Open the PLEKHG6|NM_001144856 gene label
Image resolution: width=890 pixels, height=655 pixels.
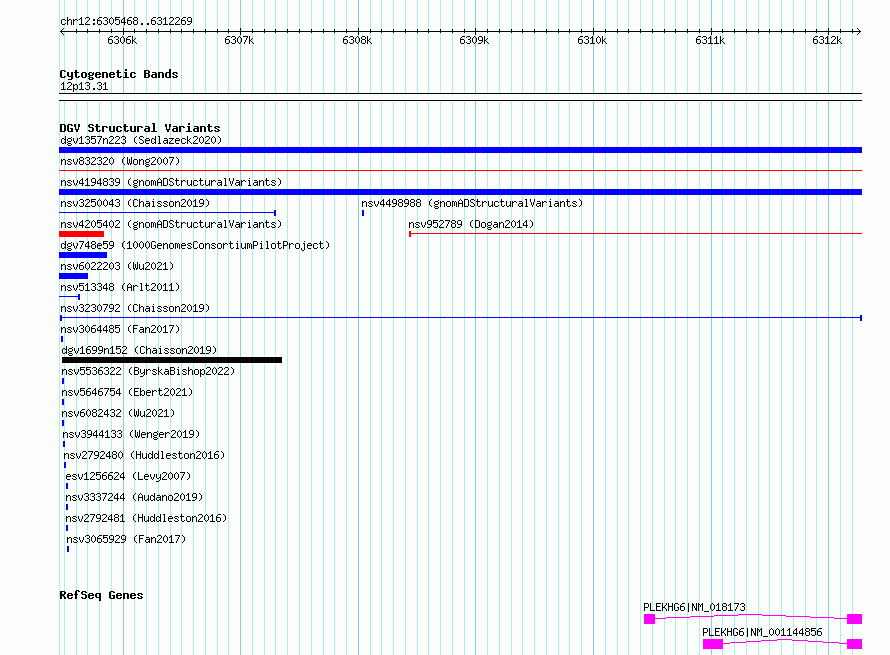pos(762,632)
